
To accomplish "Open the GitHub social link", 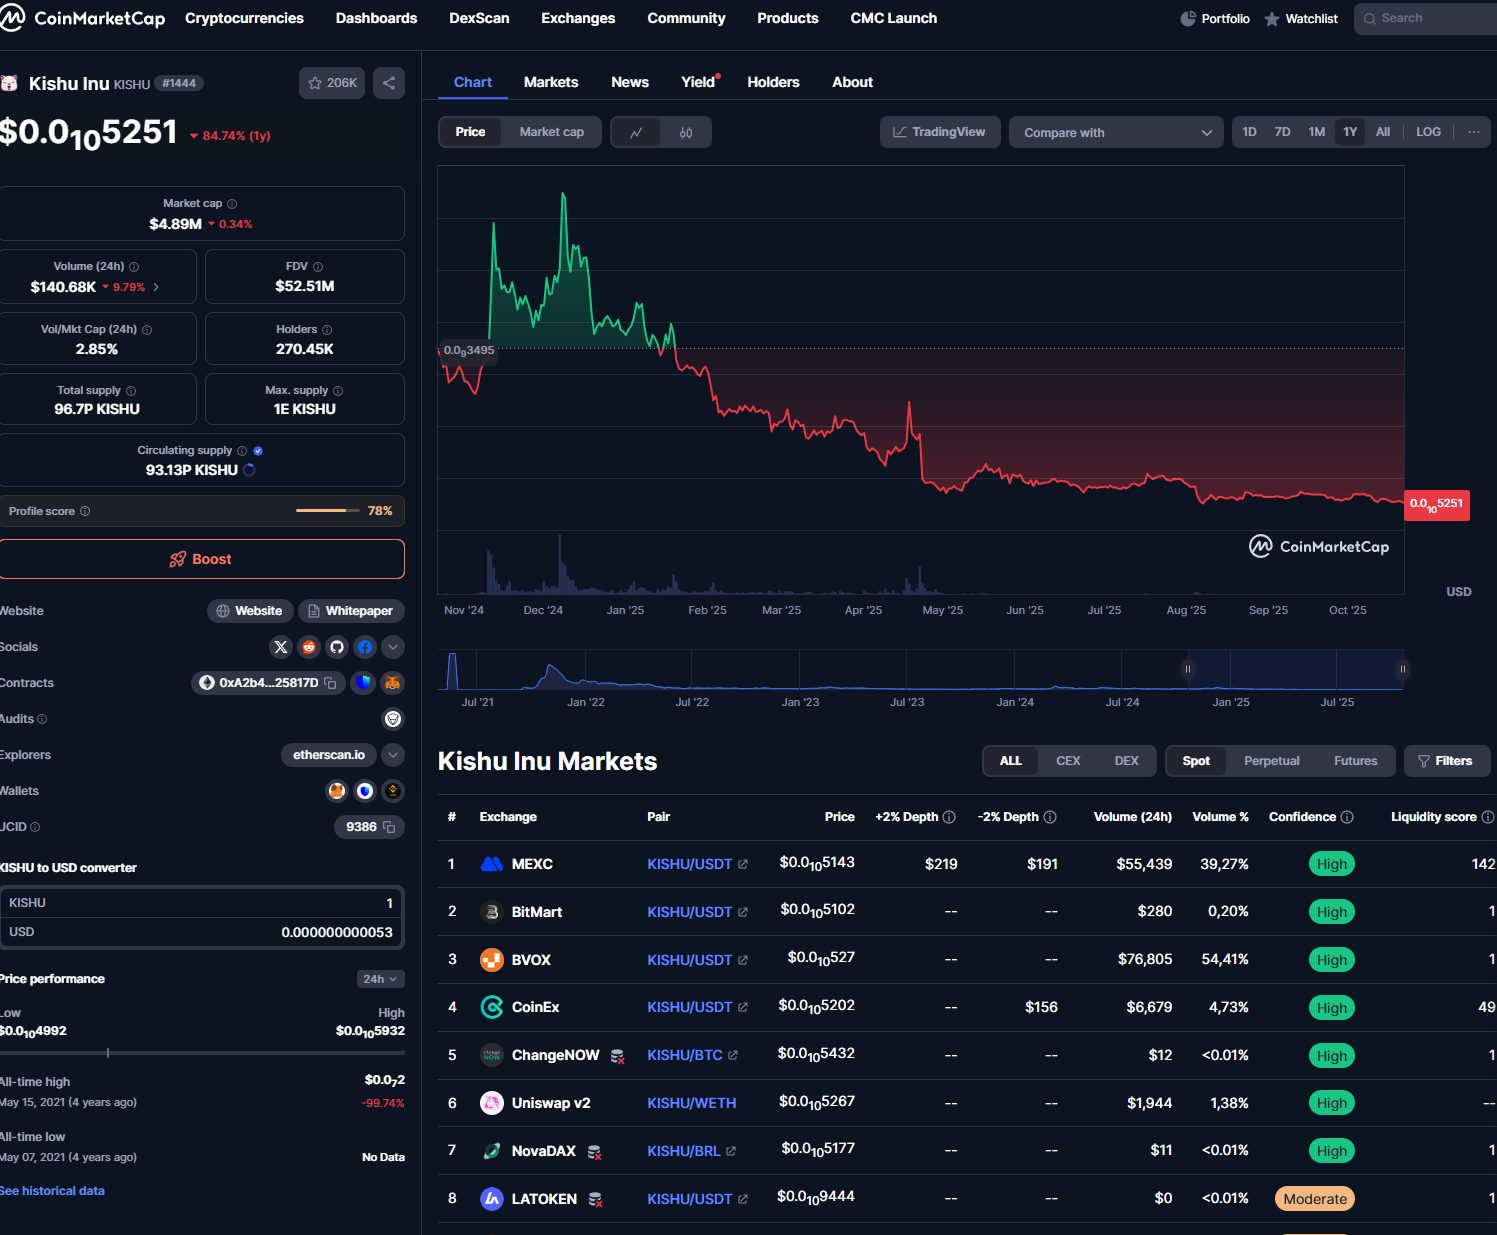I will (337, 647).
